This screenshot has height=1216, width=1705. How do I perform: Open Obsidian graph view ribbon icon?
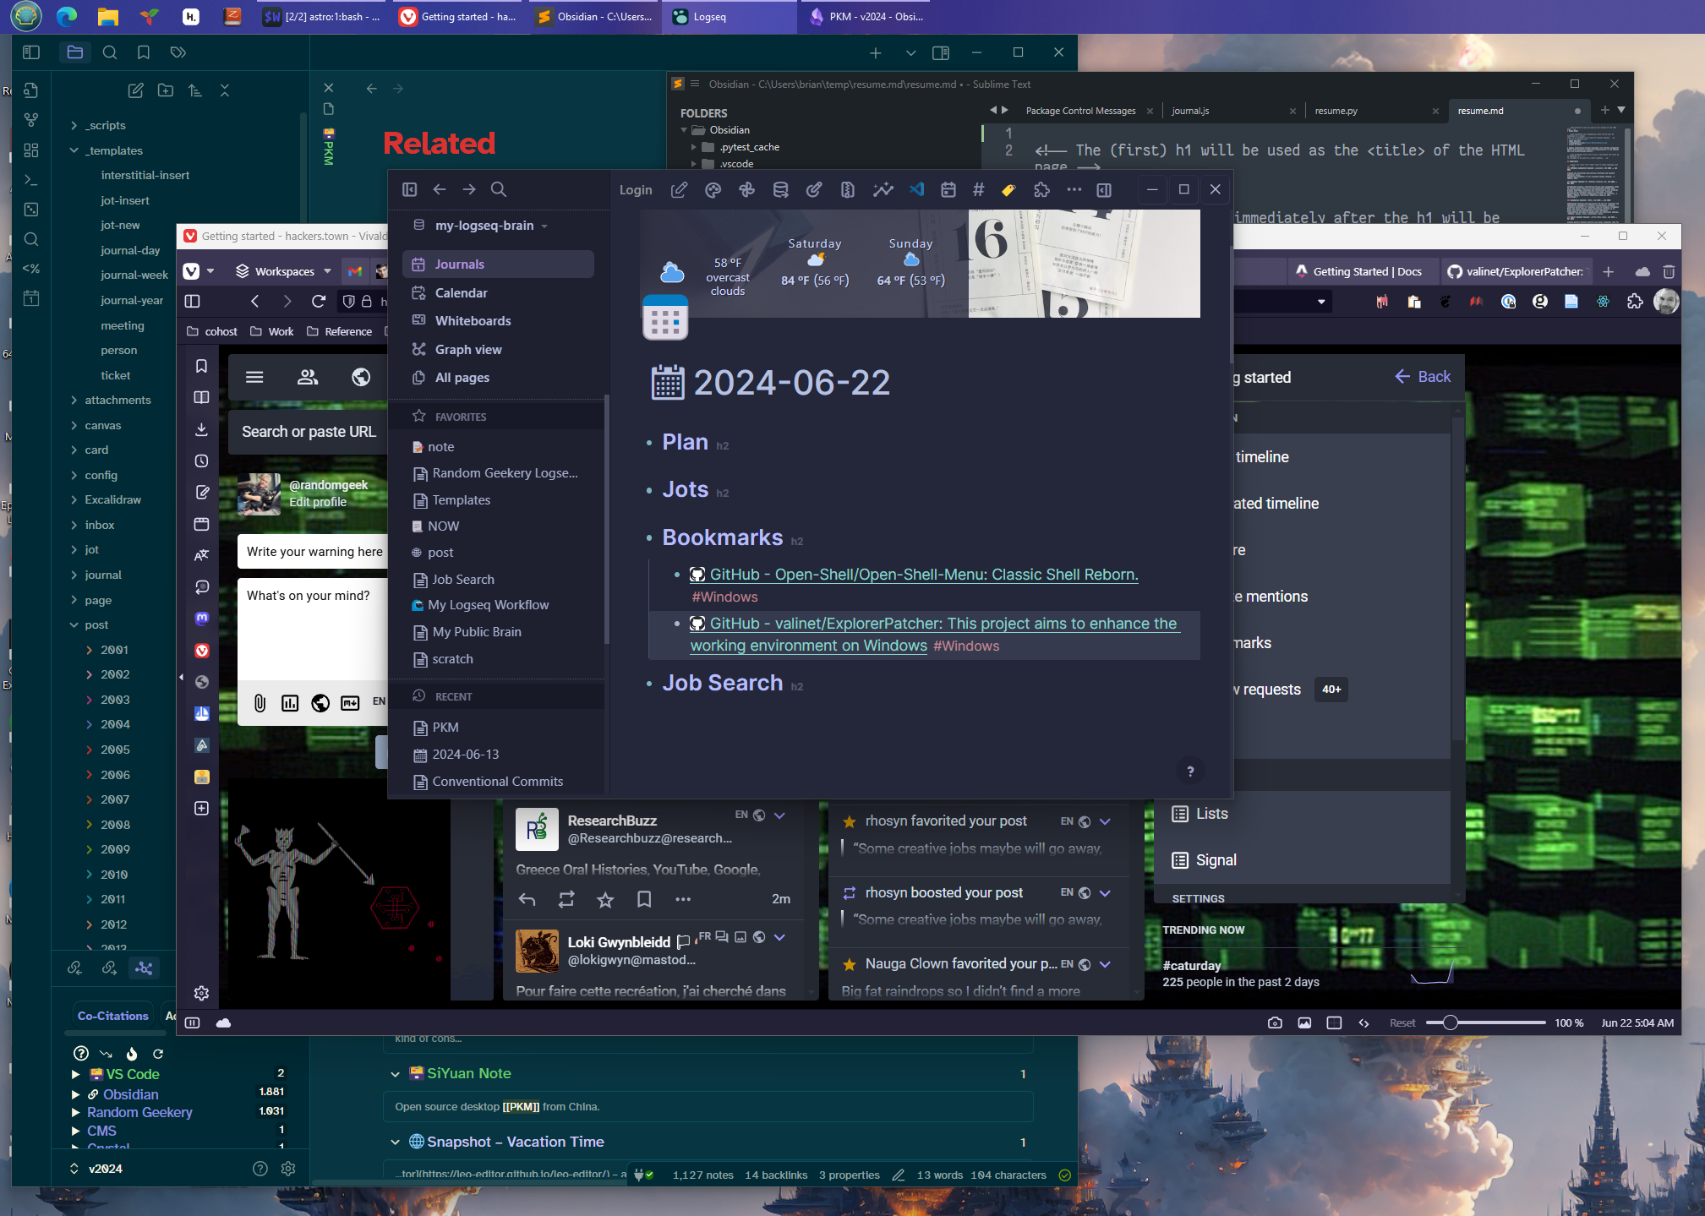click(31, 120)
